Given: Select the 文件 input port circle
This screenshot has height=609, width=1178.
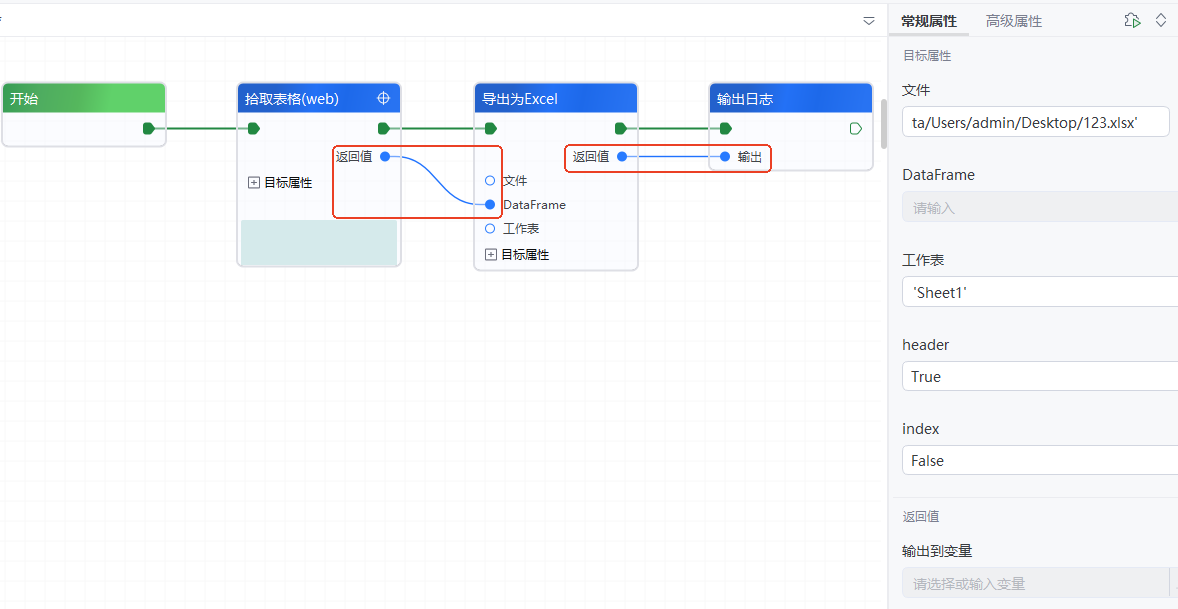Looking at the screenshot, I should tap(490, 181).
